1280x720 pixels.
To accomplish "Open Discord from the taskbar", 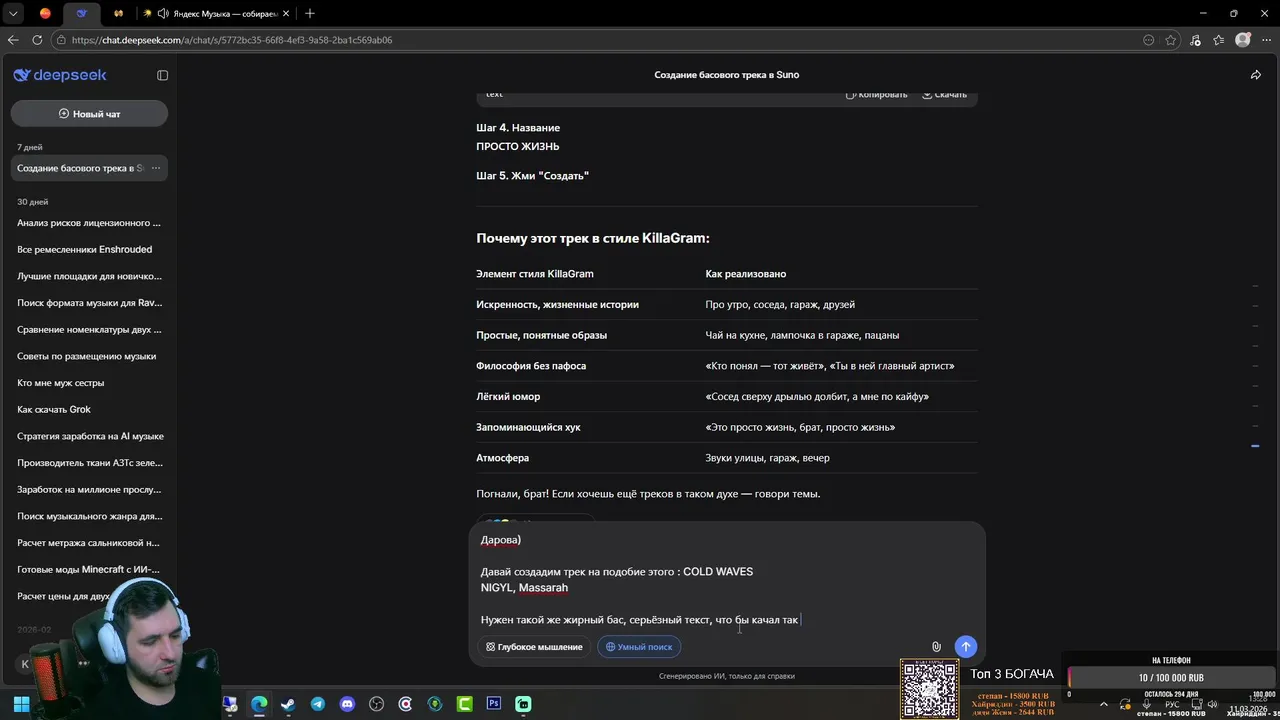I will pyautogui.click(x=347, y=704).
